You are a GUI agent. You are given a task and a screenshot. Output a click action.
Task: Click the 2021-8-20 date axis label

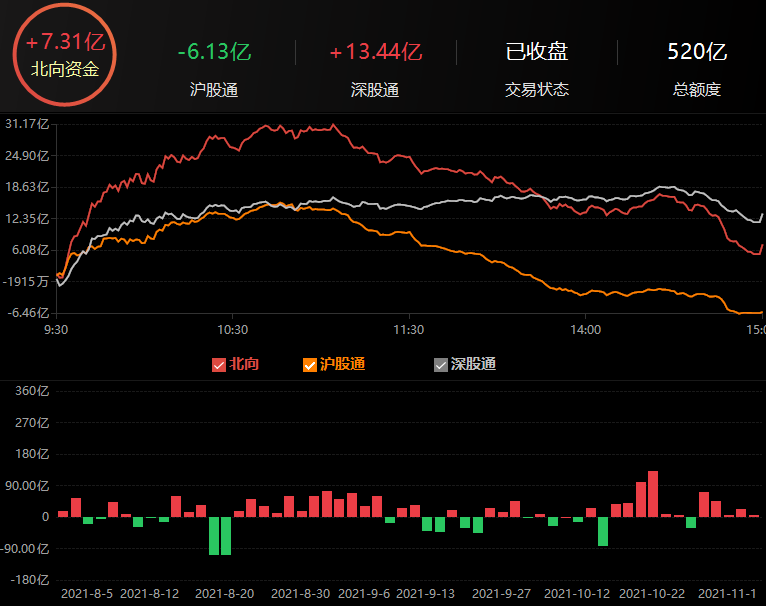[x=225, y=593]
